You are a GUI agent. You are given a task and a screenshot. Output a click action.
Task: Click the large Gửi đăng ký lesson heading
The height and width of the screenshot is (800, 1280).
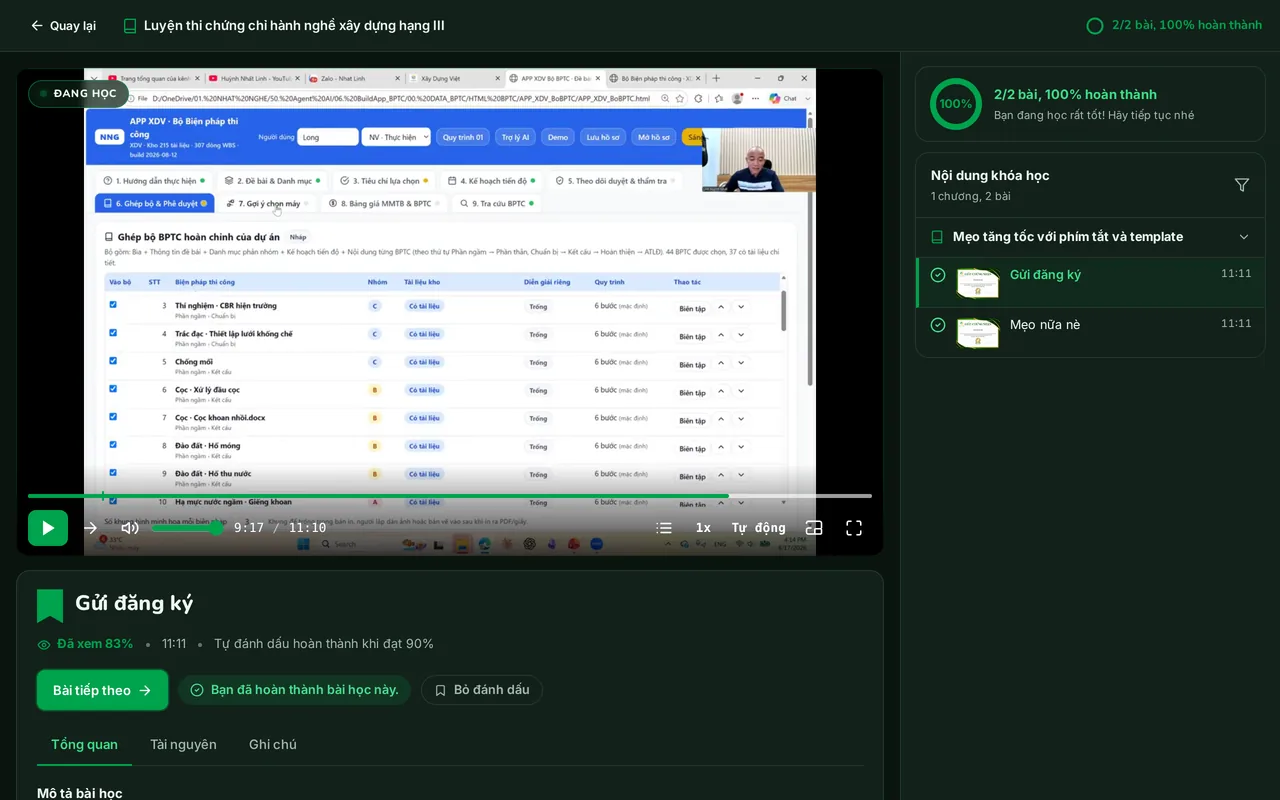tap(134, 603)
